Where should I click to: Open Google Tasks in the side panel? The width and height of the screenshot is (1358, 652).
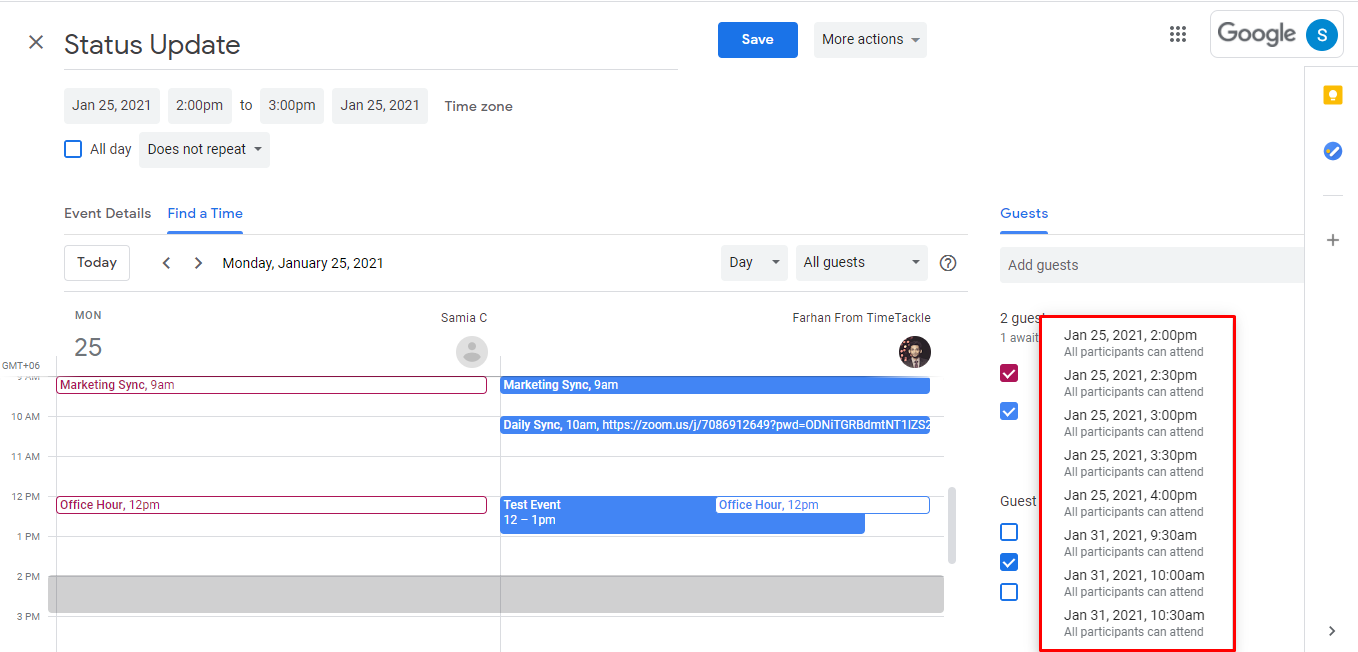click(1332, 151)
